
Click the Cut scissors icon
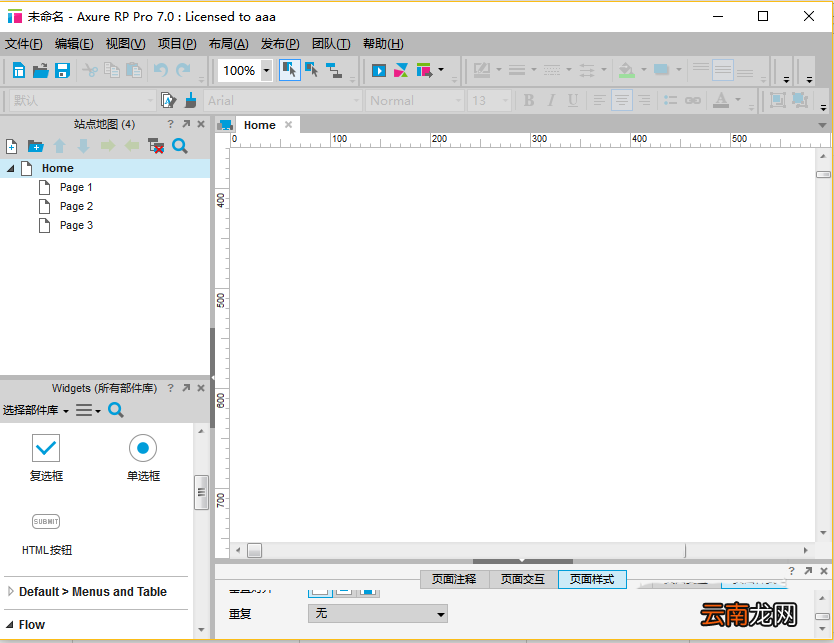click(x=90, y=70)
